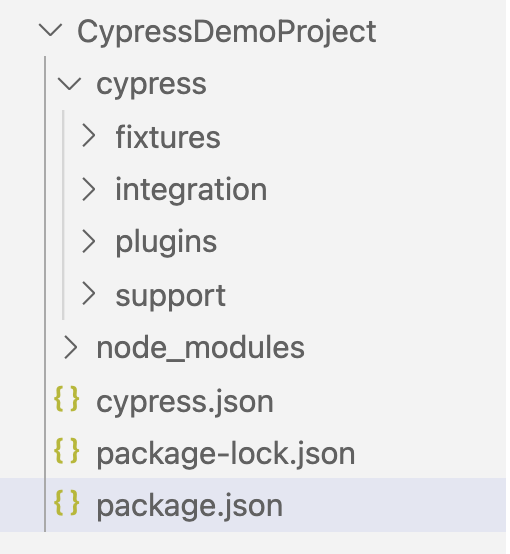Select the fixtures folder name

(168, 137)
